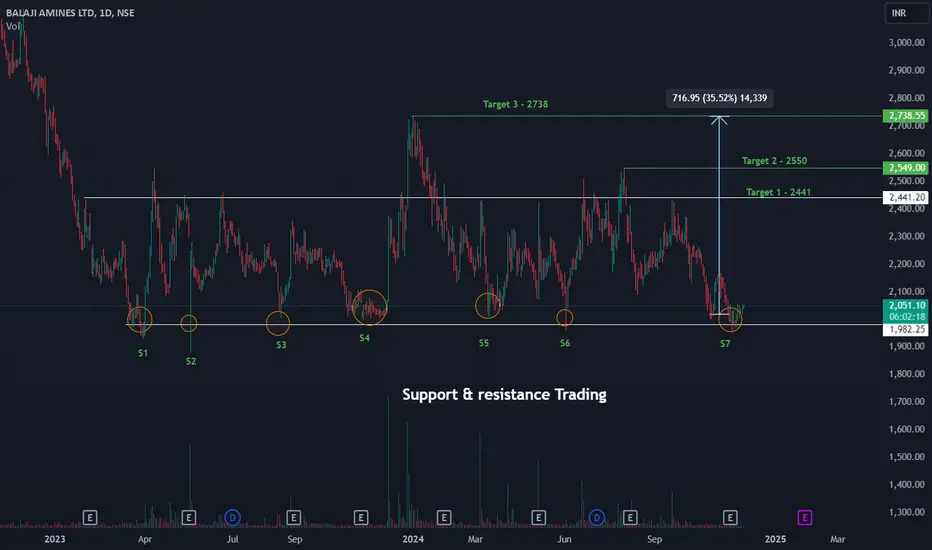
Task: Open the earnings E marker before Jun 2024
Action: tap(539, 518)
